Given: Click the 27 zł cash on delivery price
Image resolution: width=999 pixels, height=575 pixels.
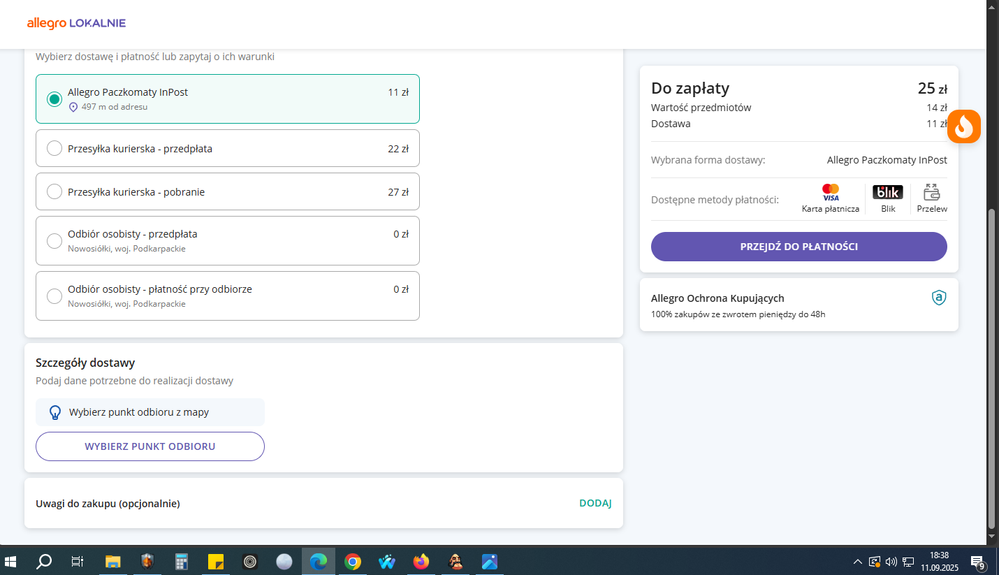Looking at the screenshot, I should (398, 192).
